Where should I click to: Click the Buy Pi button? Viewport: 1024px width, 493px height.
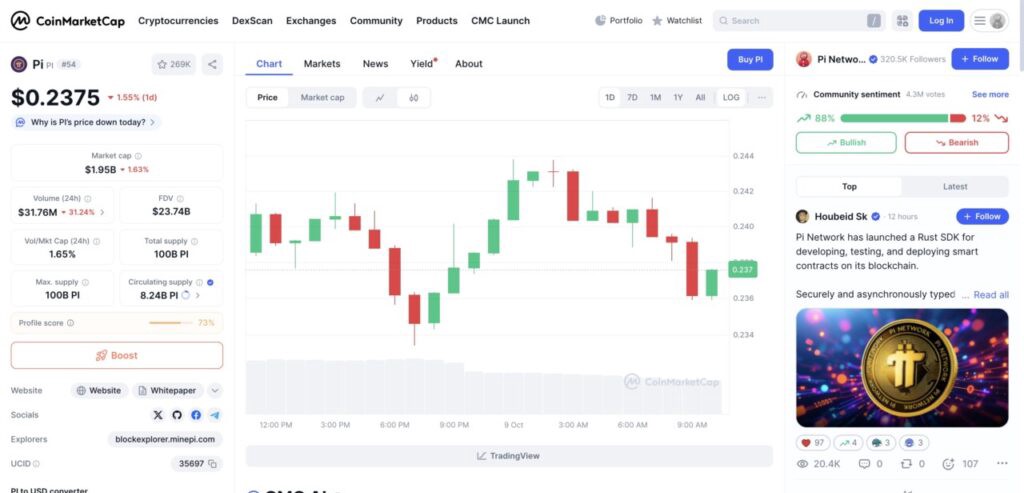click(x=750, y=59)
